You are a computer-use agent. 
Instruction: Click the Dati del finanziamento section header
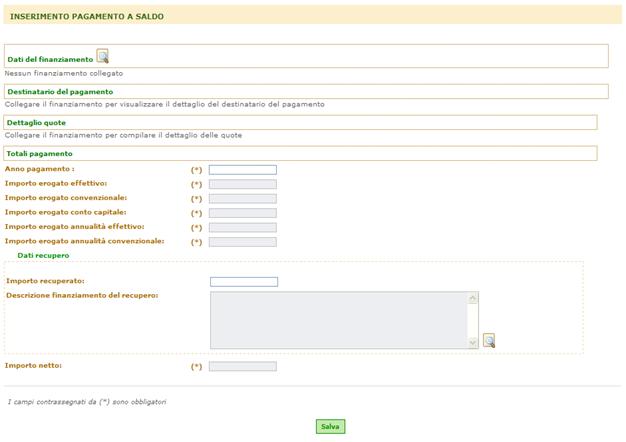(x=50, y=59)
